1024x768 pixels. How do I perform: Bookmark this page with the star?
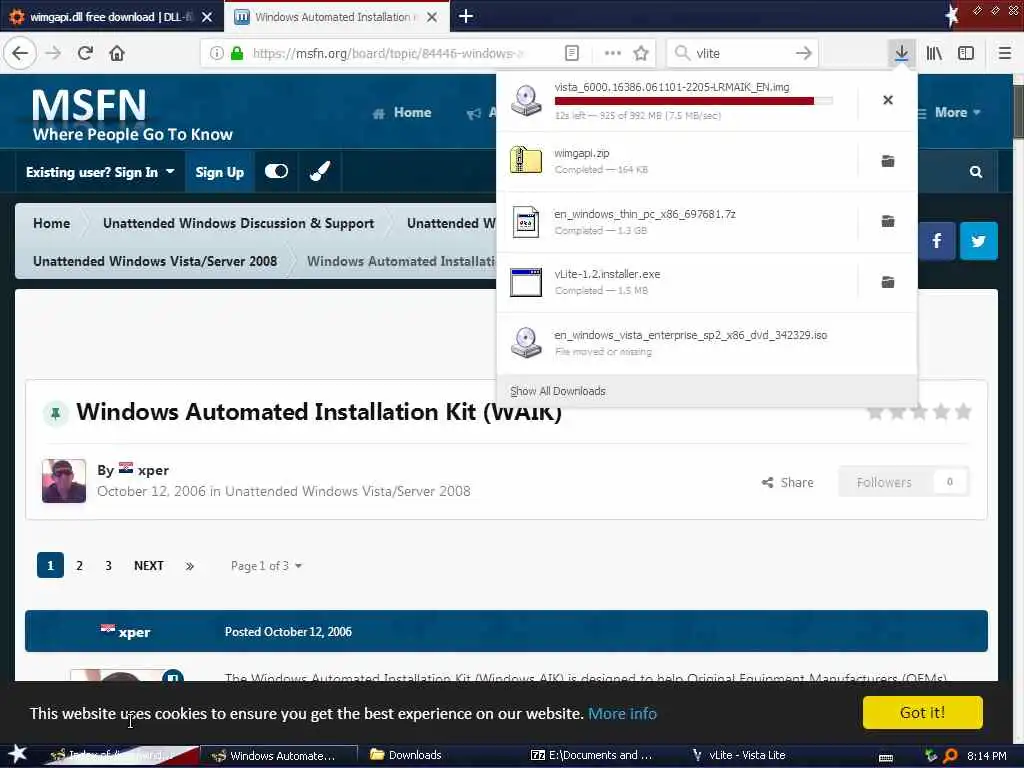coord(641,53)
